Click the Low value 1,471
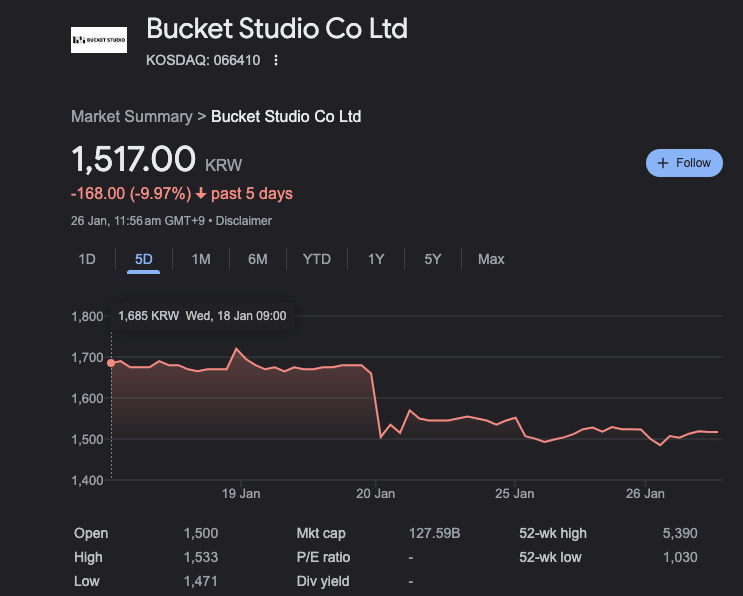This screenshot has height=596, width=743. click(x=201, y=581)
